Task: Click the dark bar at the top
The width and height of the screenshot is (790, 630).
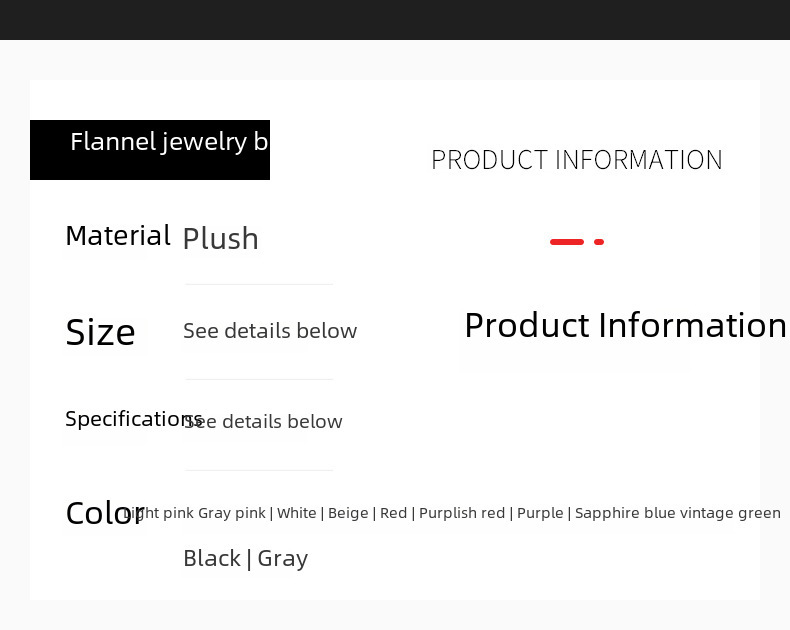Action: (395, 20)
